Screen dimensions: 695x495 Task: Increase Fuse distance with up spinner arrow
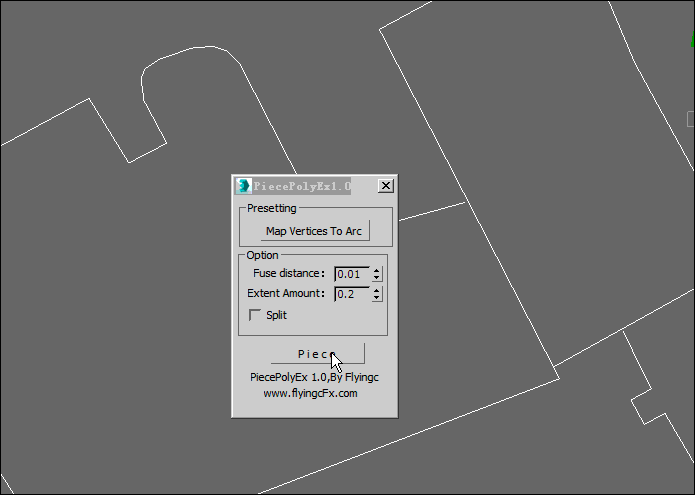coord(376,270)
